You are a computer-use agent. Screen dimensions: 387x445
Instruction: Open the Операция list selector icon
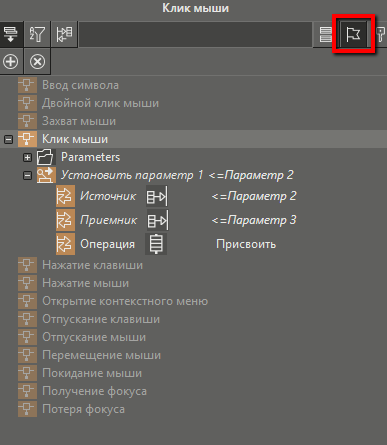(x=156, y=244)
